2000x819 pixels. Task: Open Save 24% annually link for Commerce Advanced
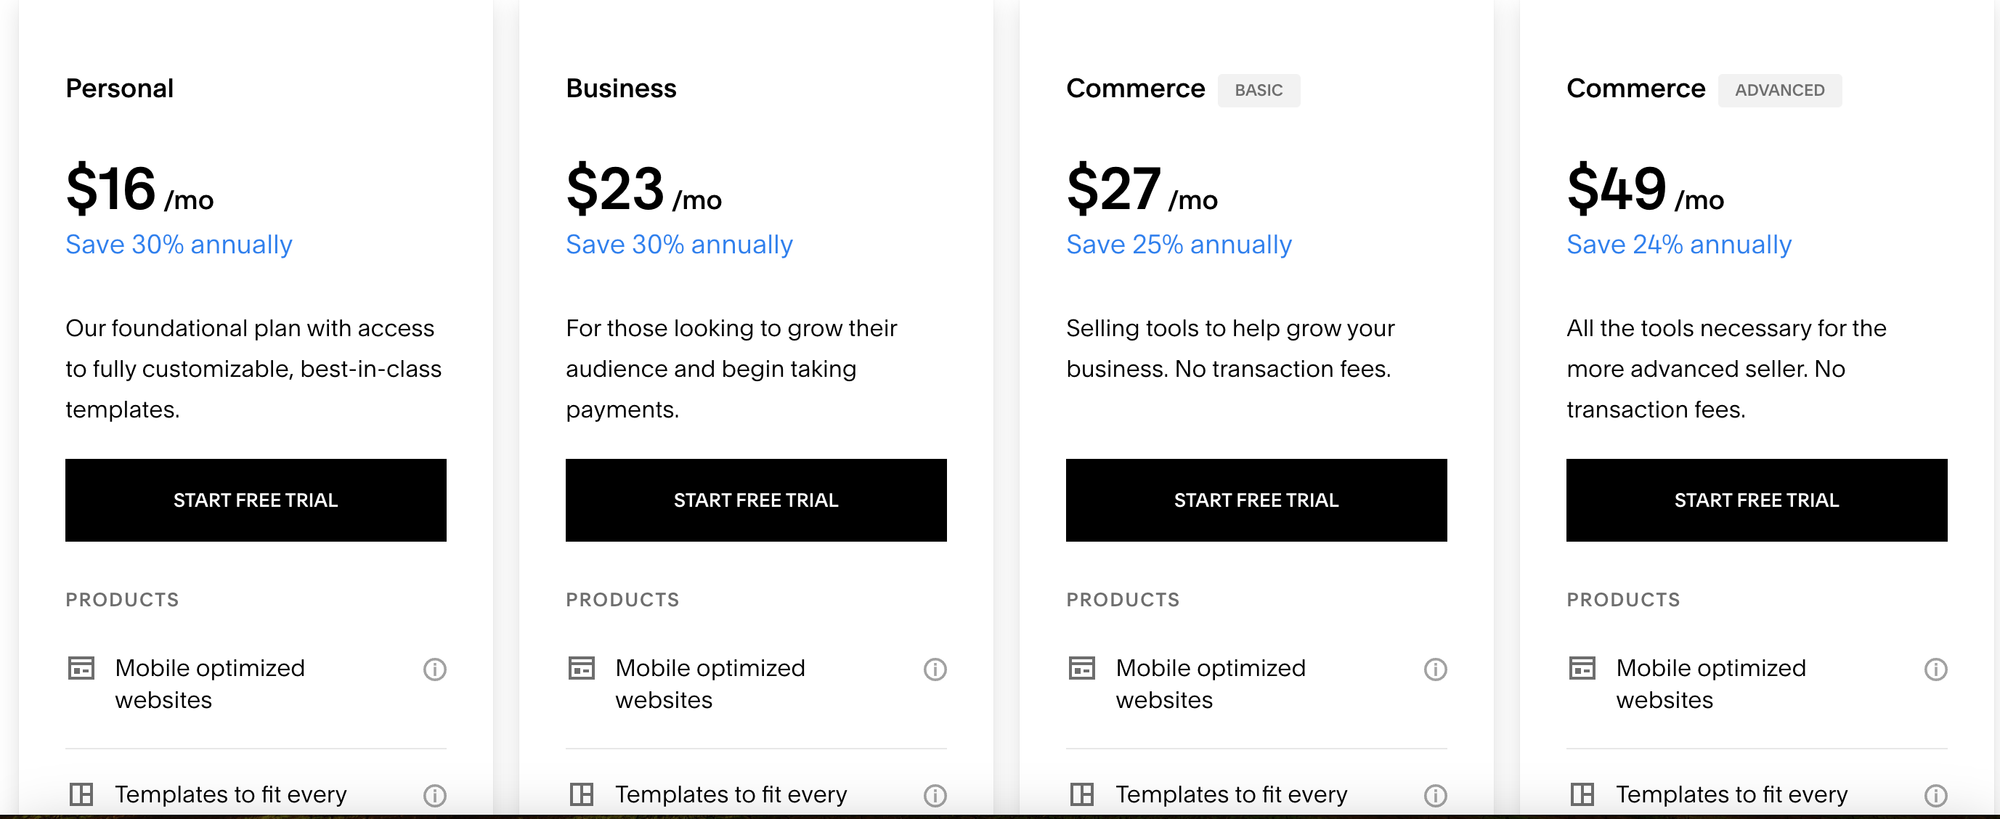pos(1679,244)
